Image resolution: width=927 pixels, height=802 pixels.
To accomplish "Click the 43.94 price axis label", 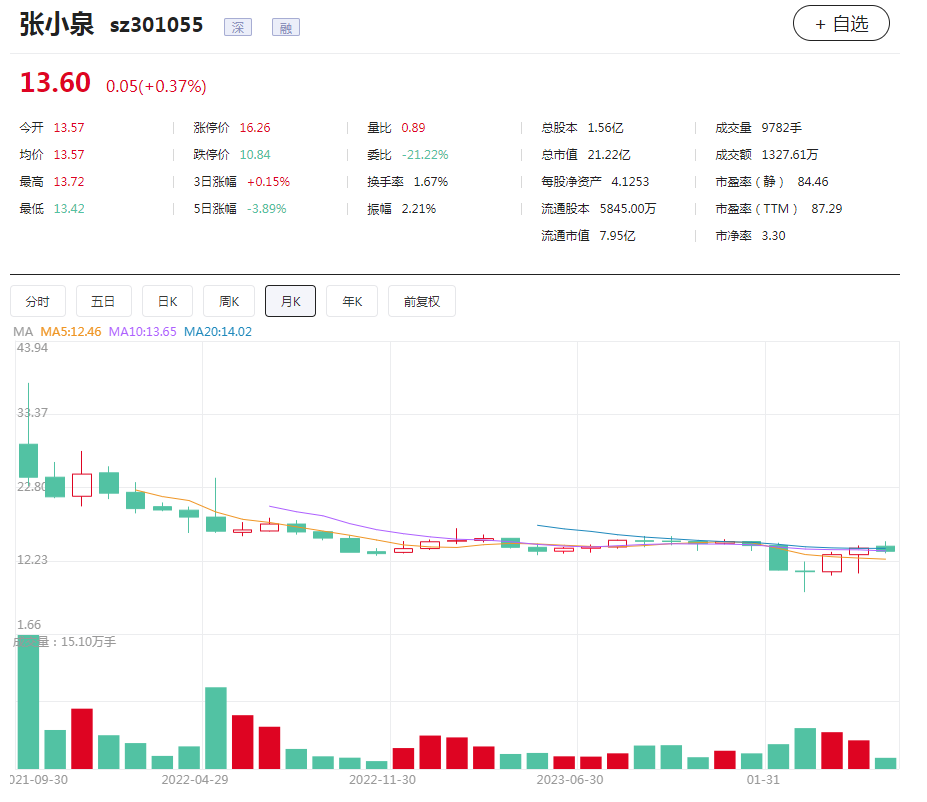I will (33, 348).
